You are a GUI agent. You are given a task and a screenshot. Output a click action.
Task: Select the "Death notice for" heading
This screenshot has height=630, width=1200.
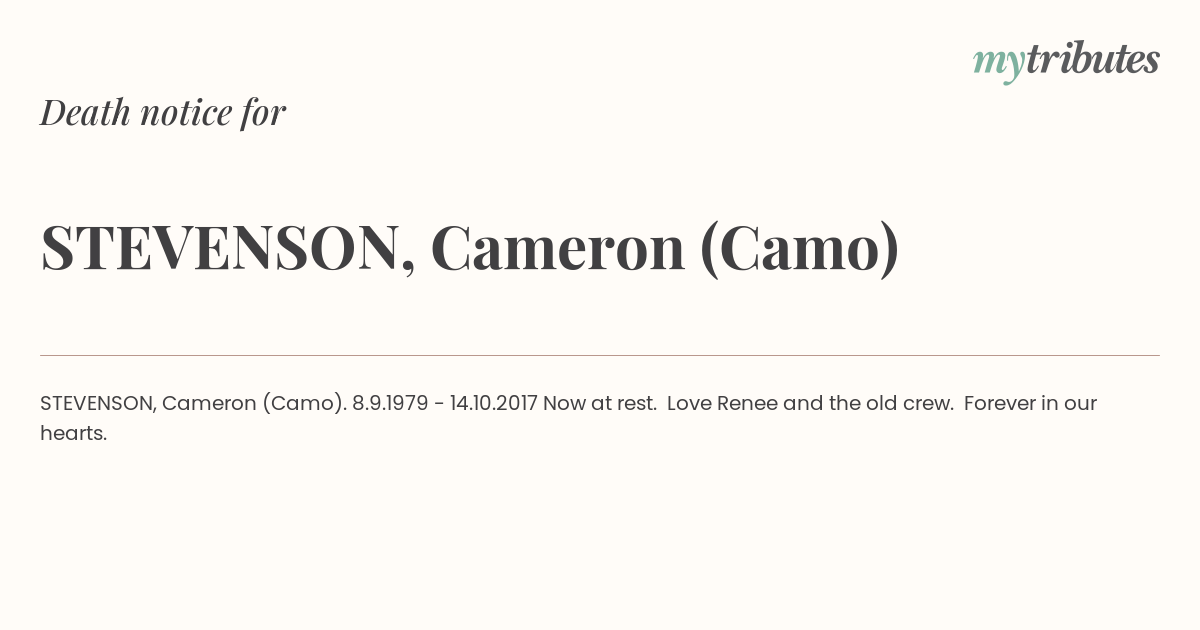163,112
